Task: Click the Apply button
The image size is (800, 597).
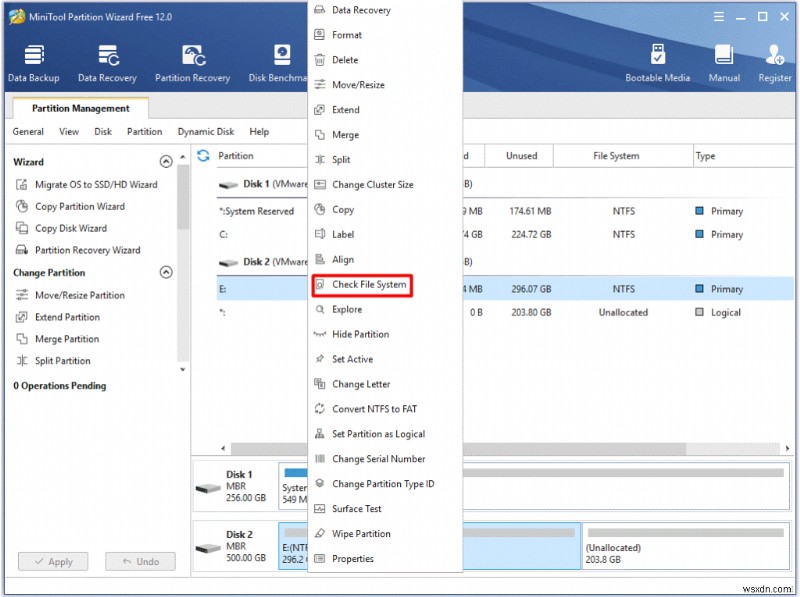Action: [x=52, y=561]
